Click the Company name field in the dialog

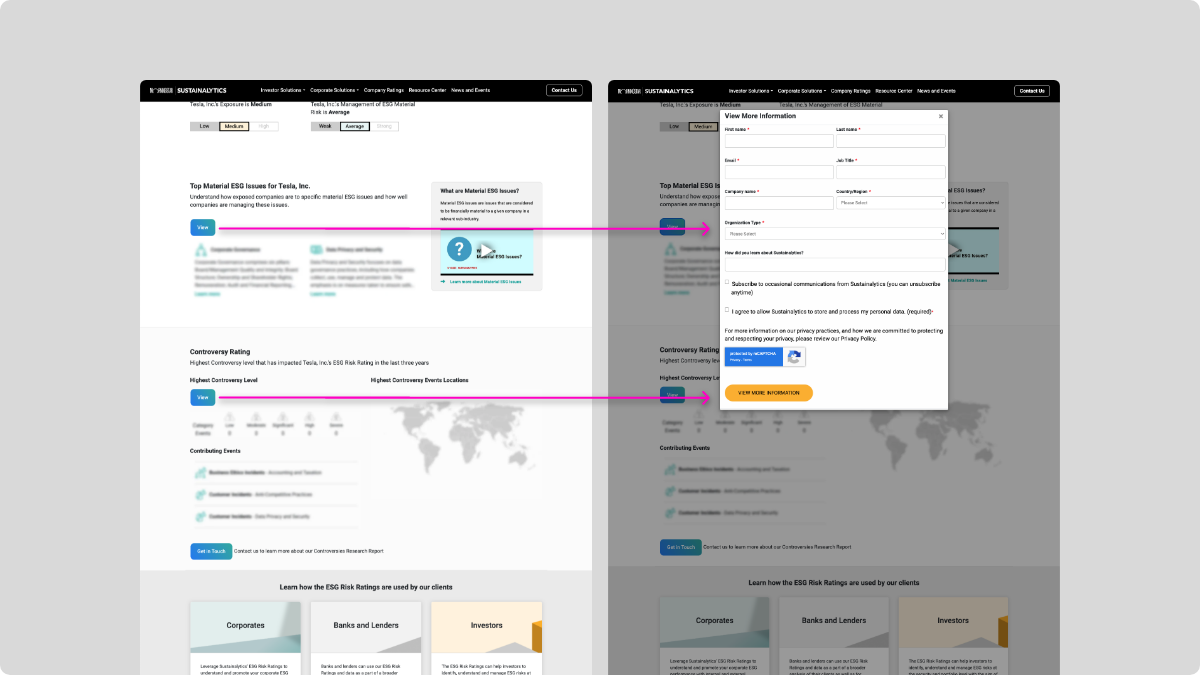[779, 202]
